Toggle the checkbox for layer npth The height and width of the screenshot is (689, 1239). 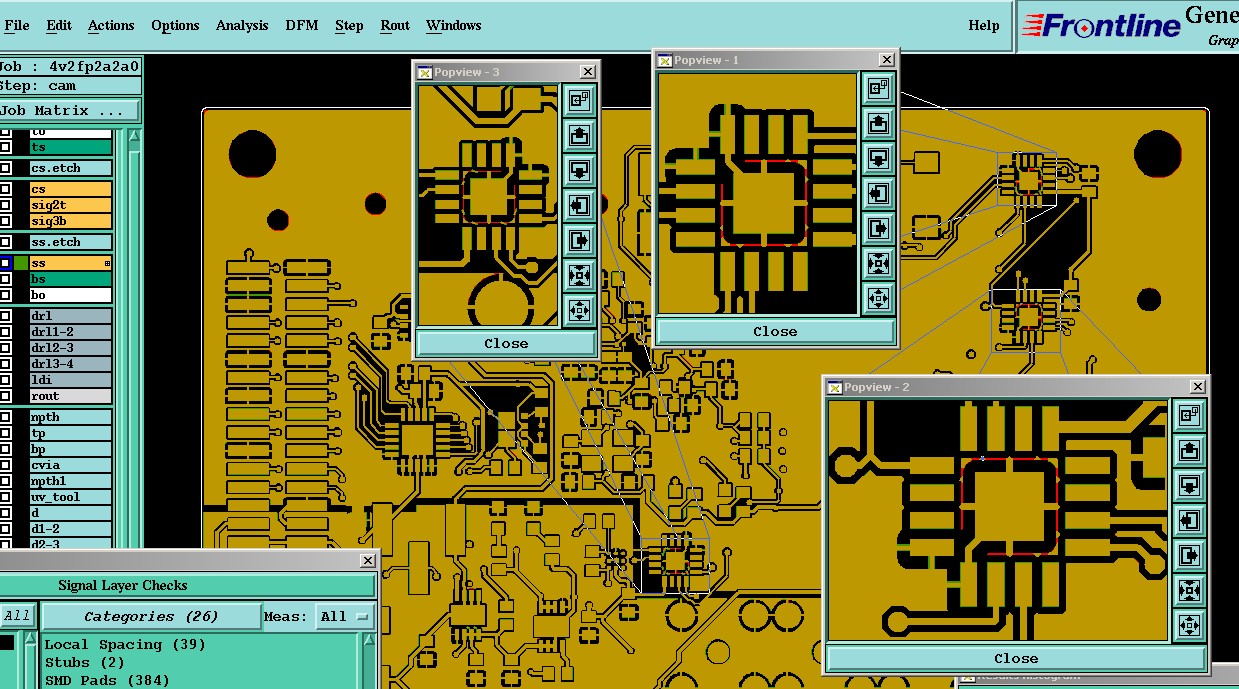pyautogui.click(x=6, y=417)
